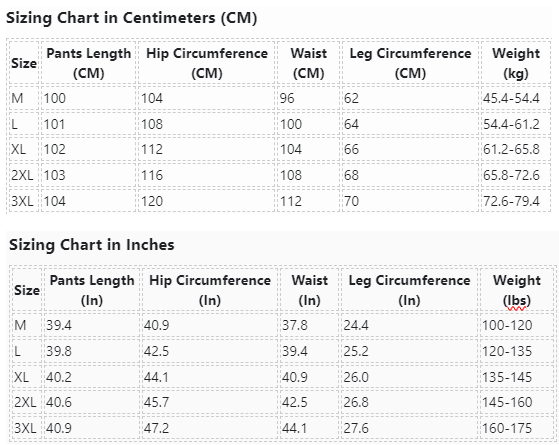Viewport: 559px width, 445px height.
Task: Click the misspelled 'lbs' word with red underline
Action: pos(517,301)
